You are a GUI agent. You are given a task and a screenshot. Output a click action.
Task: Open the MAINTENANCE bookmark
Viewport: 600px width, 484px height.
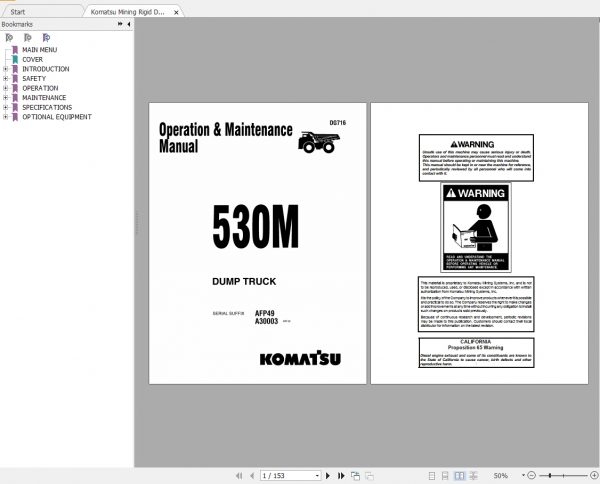point(44,98)
